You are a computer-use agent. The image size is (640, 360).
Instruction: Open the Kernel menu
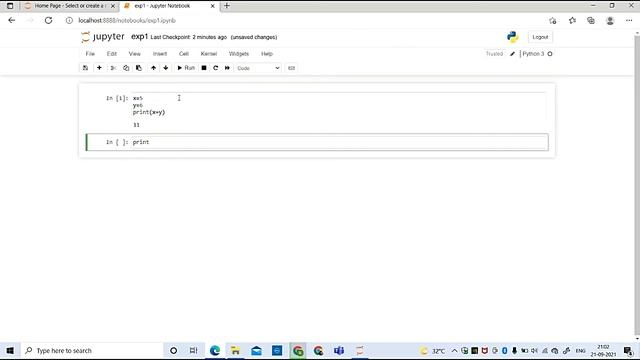coord(209,54)
